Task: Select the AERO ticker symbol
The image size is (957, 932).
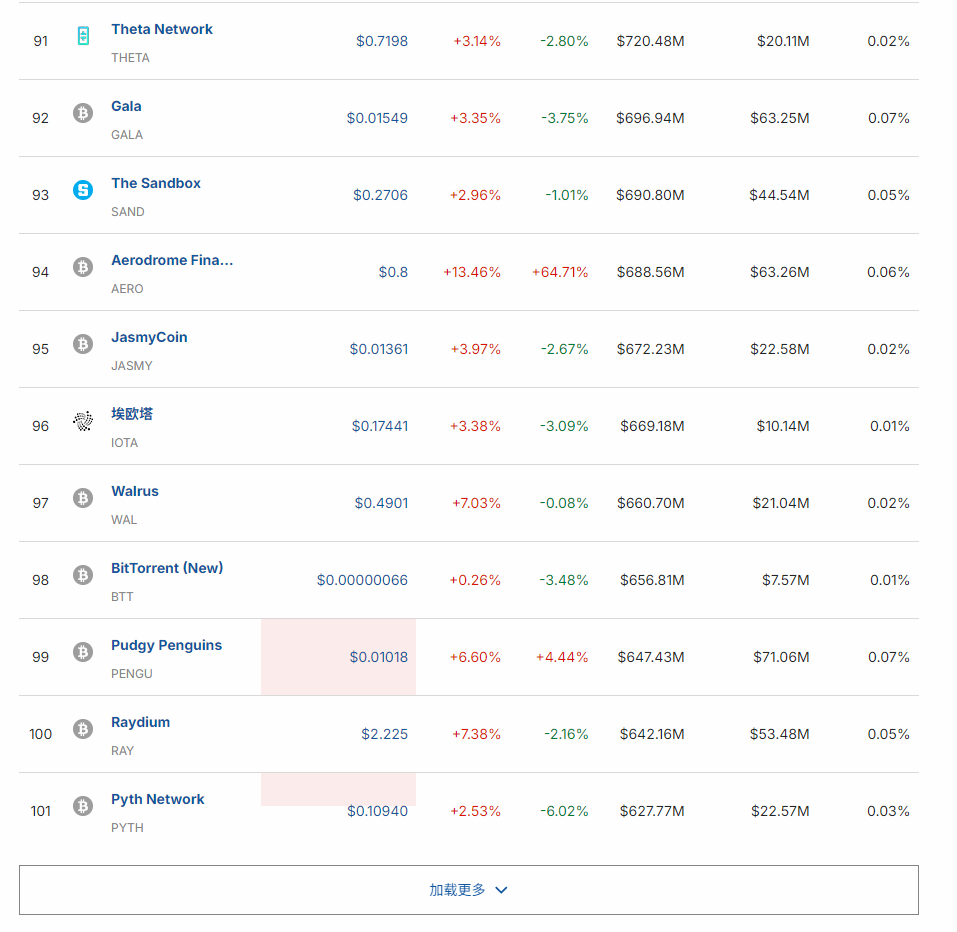Action: pos(127,289)
